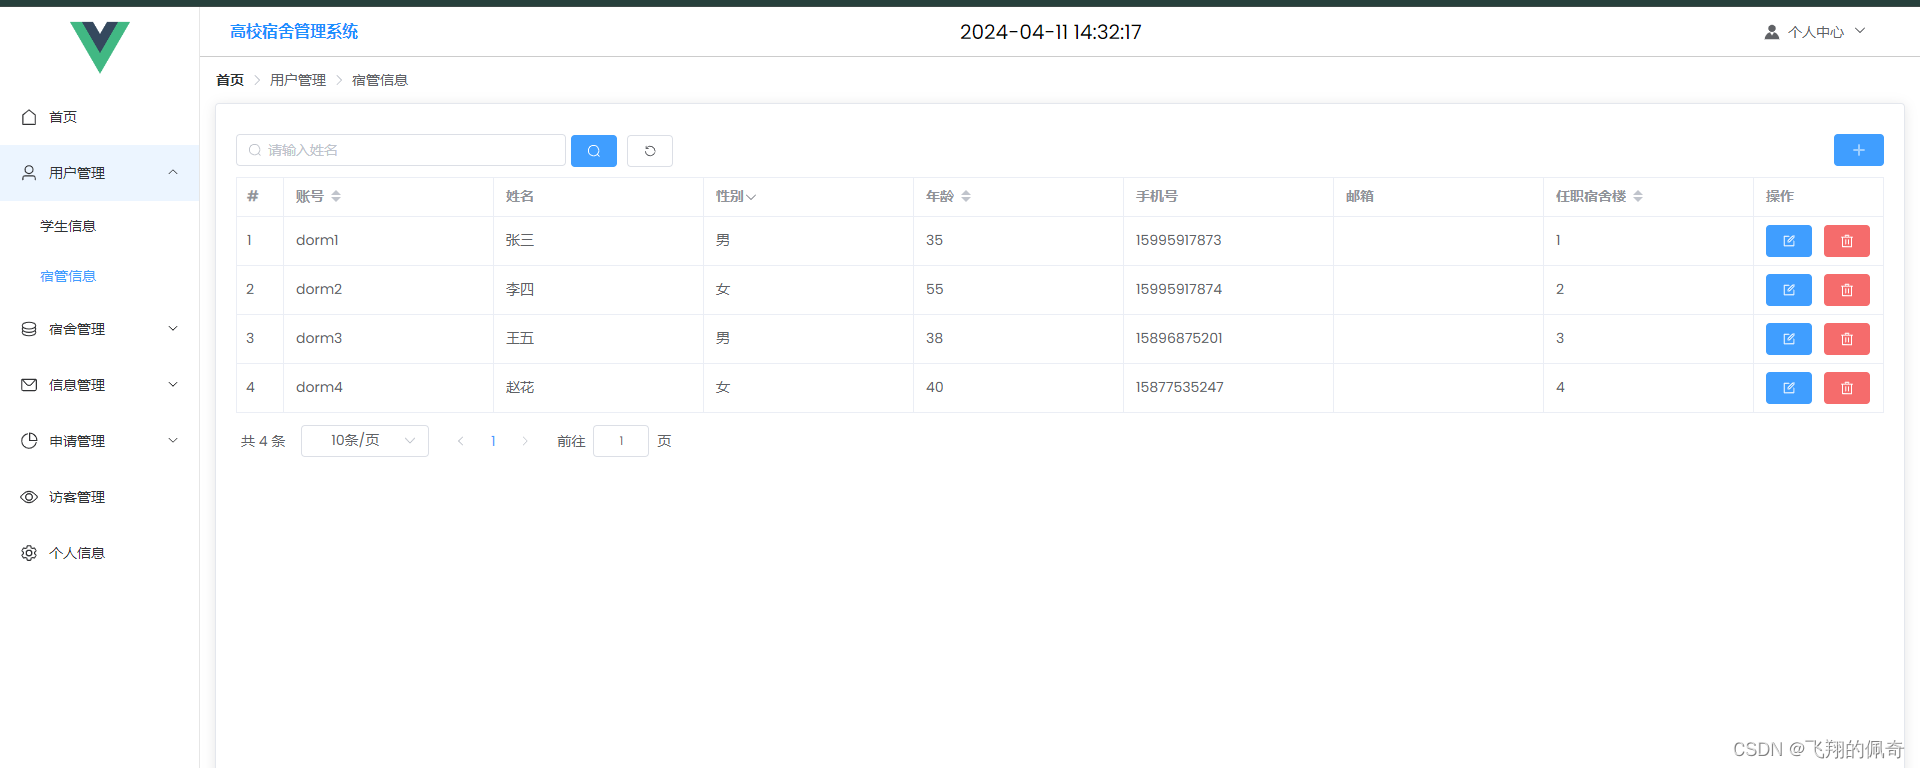Click 用户管理 in the breadcrumb
This screenshot has width=1920, height=768.
click(x=298, y=80)
